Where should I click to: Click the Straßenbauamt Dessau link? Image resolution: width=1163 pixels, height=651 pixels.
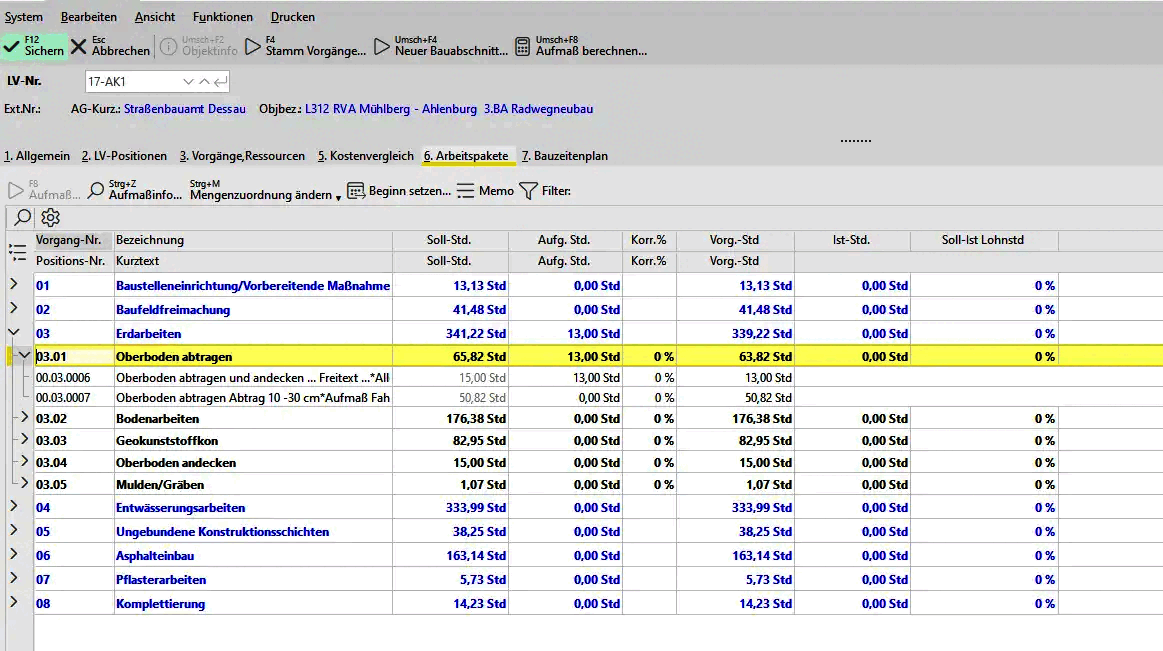185,109
